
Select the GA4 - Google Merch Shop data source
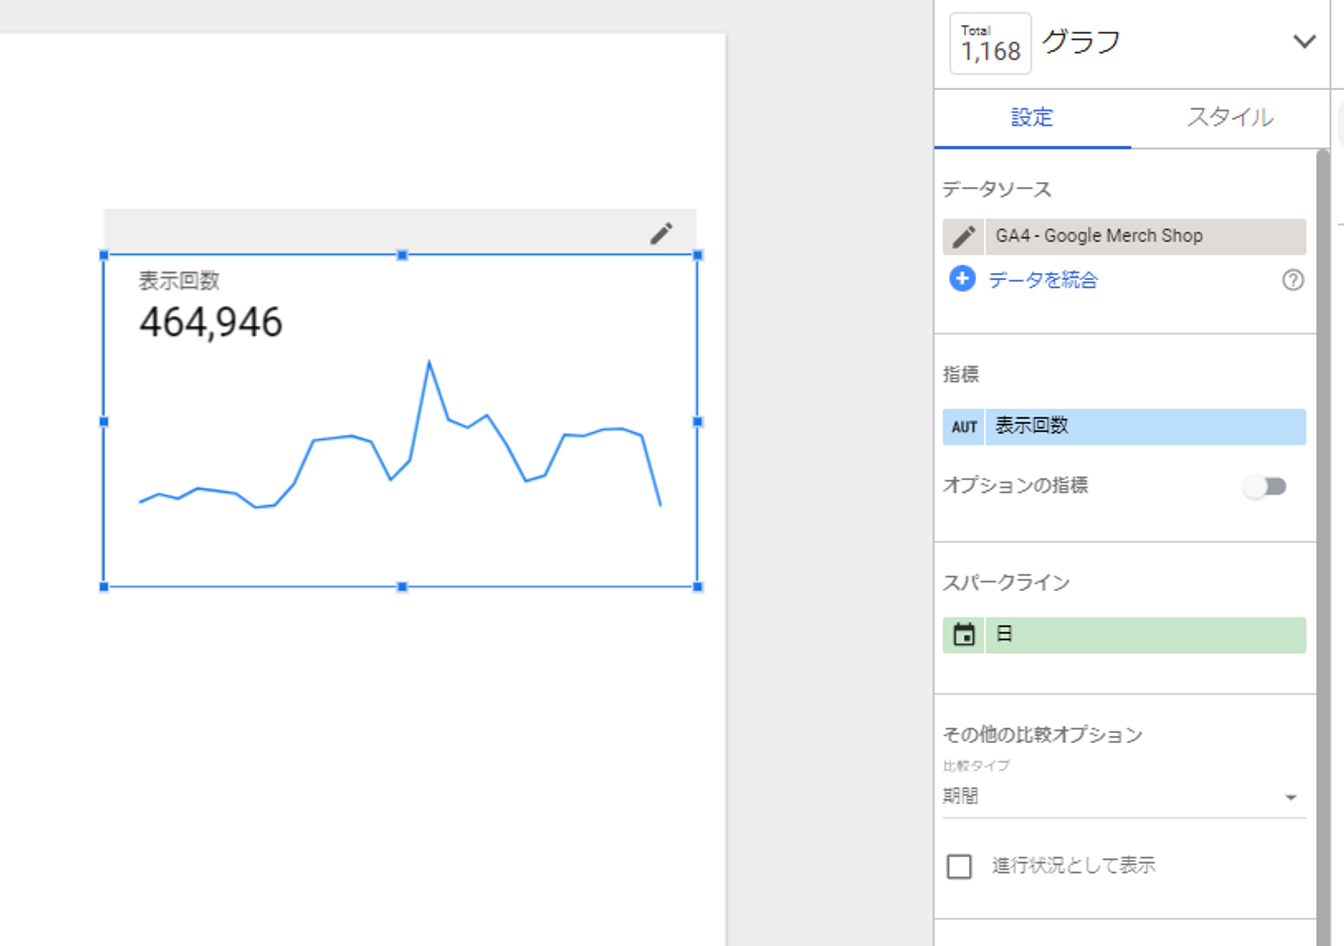[1145, 236]
